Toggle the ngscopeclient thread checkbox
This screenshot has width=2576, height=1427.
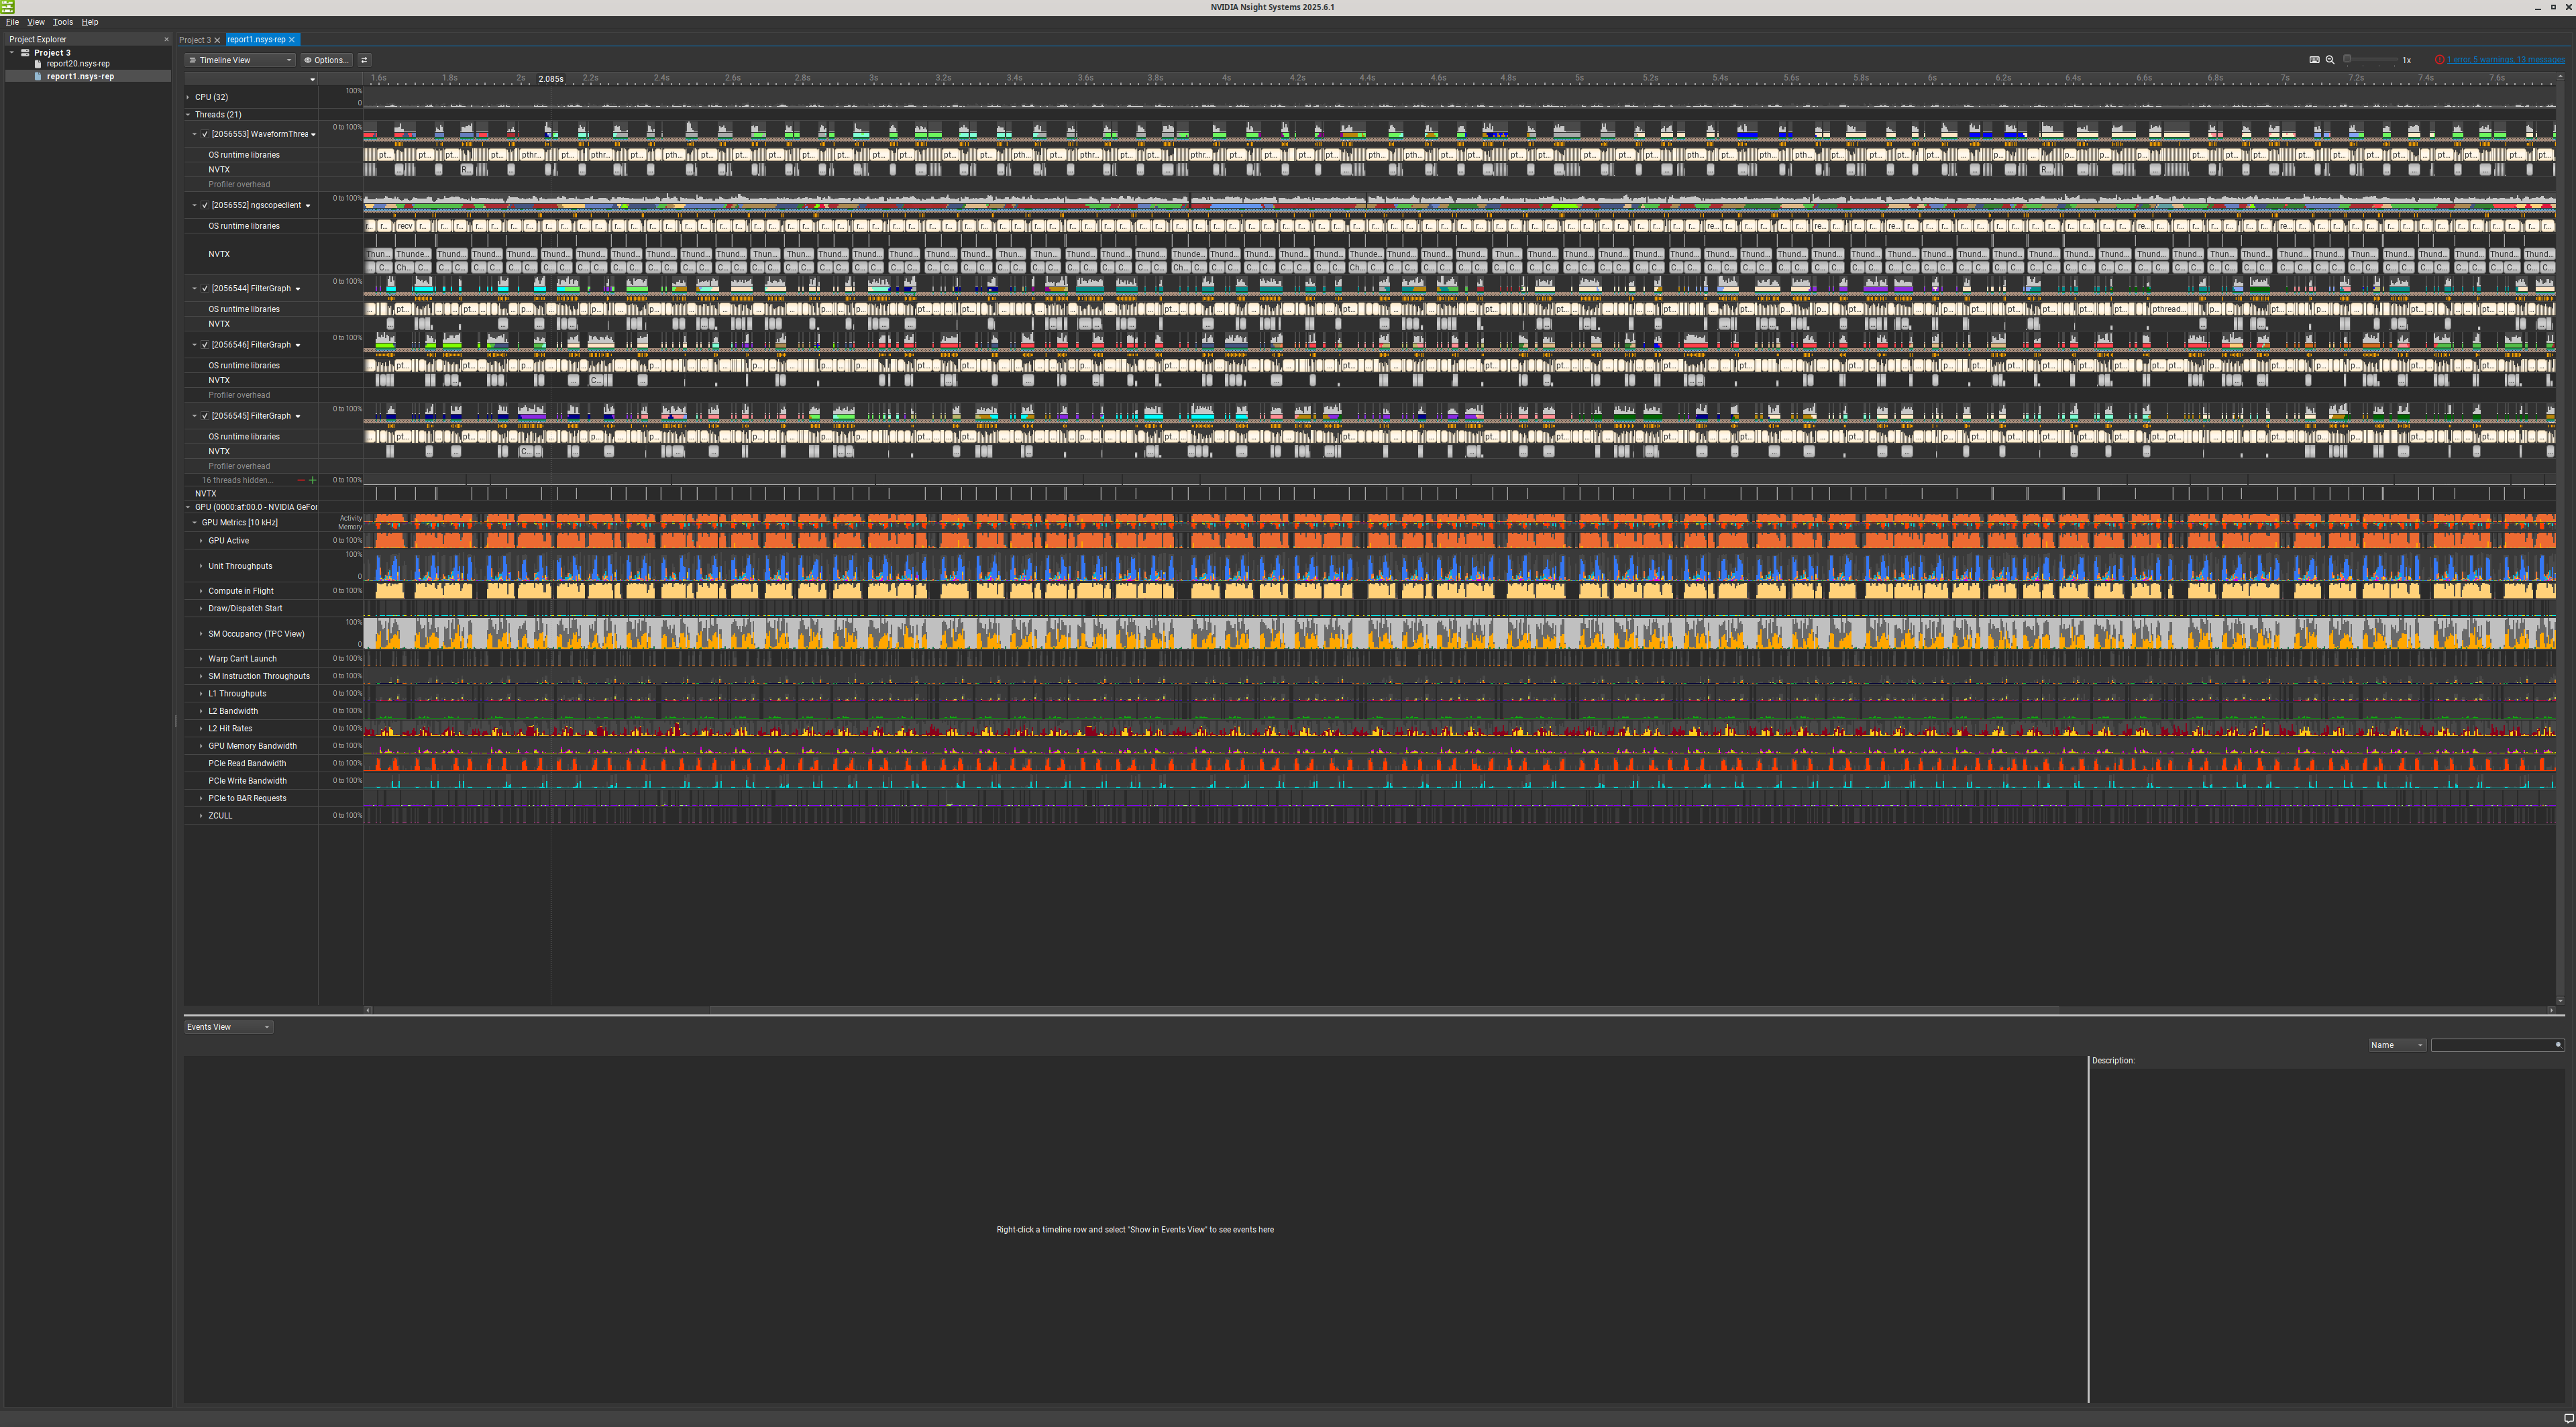pos(205,205)
